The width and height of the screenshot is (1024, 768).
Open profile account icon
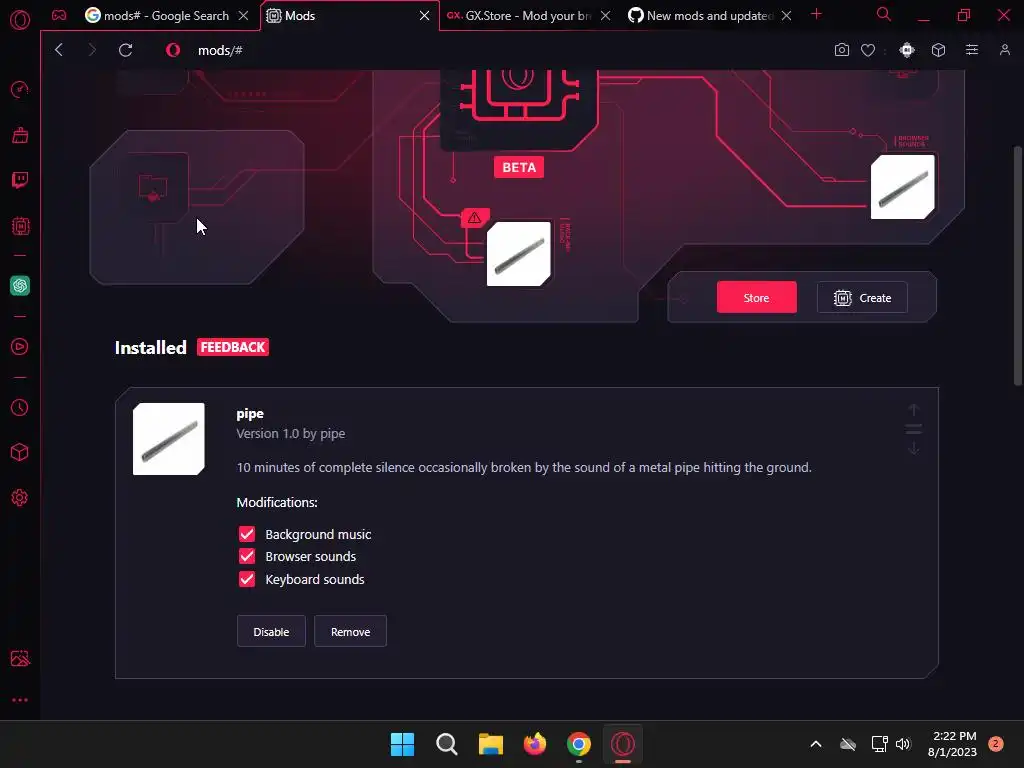tap(1005, 50)
